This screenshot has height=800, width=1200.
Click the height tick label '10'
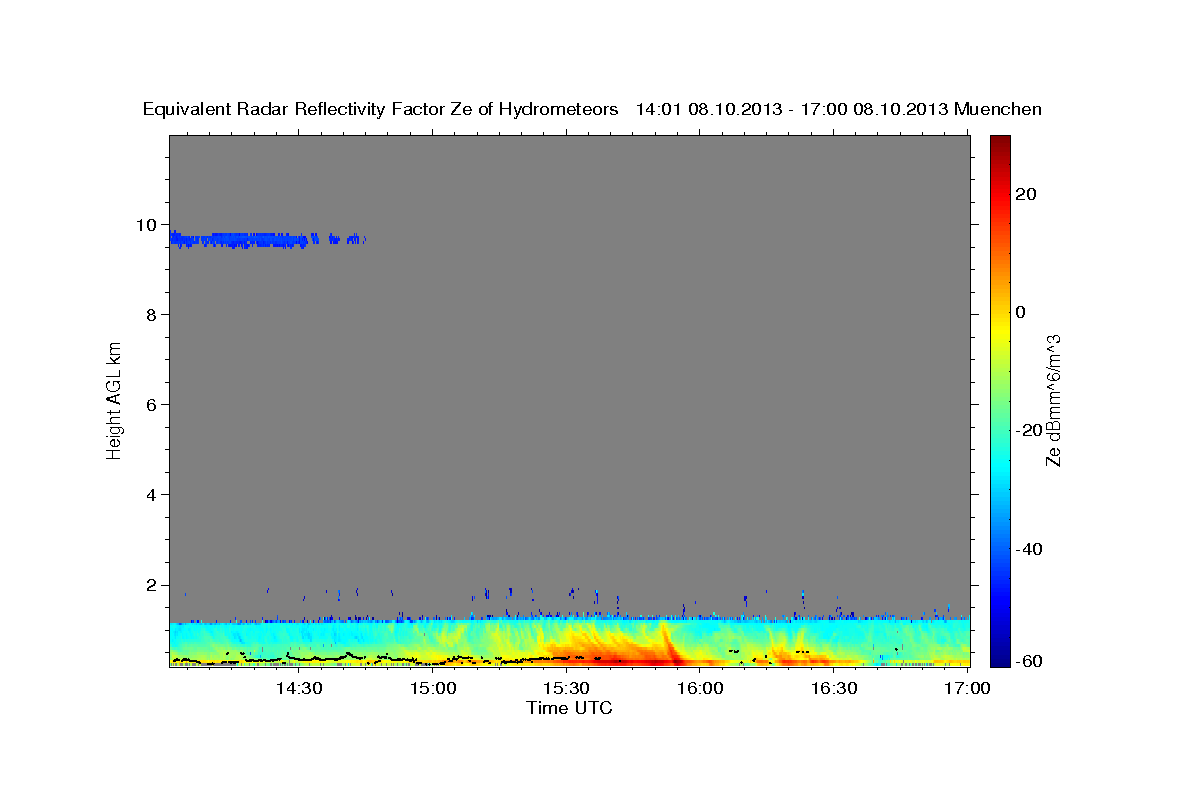point(146,225)
